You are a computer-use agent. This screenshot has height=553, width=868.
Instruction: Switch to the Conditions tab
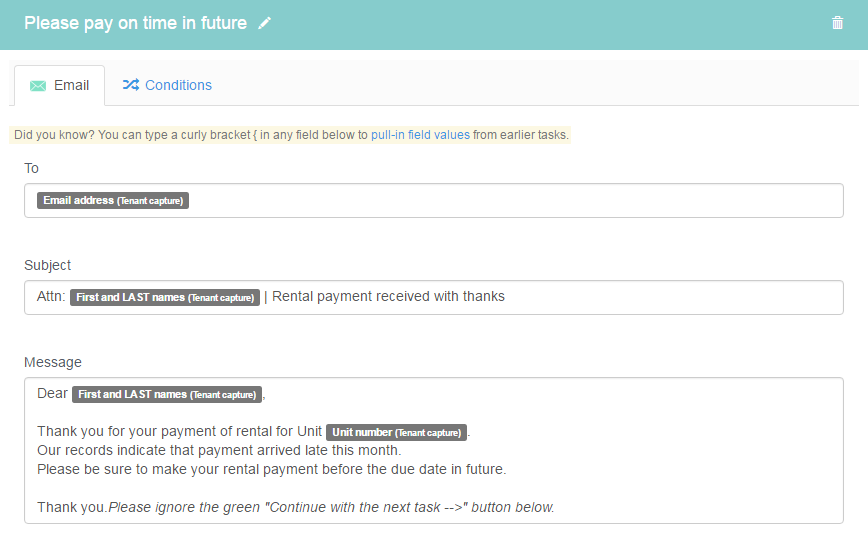(167, 85)
